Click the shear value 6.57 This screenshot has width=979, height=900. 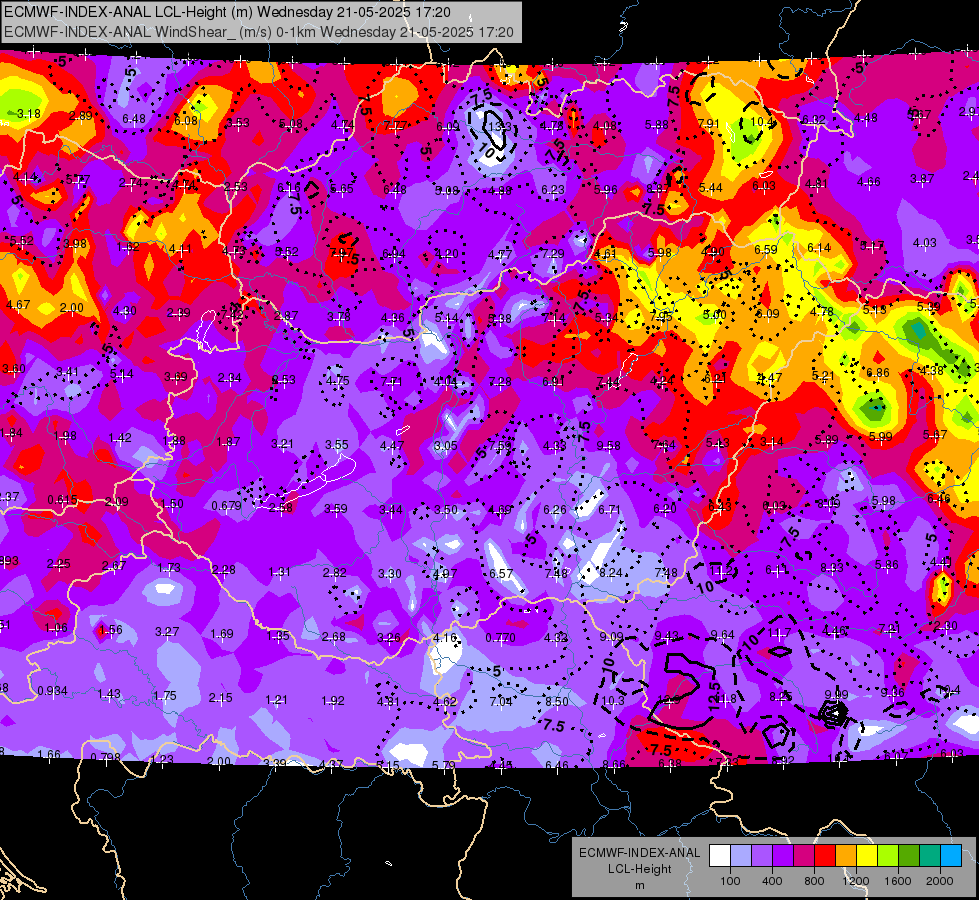coord(501,573)
